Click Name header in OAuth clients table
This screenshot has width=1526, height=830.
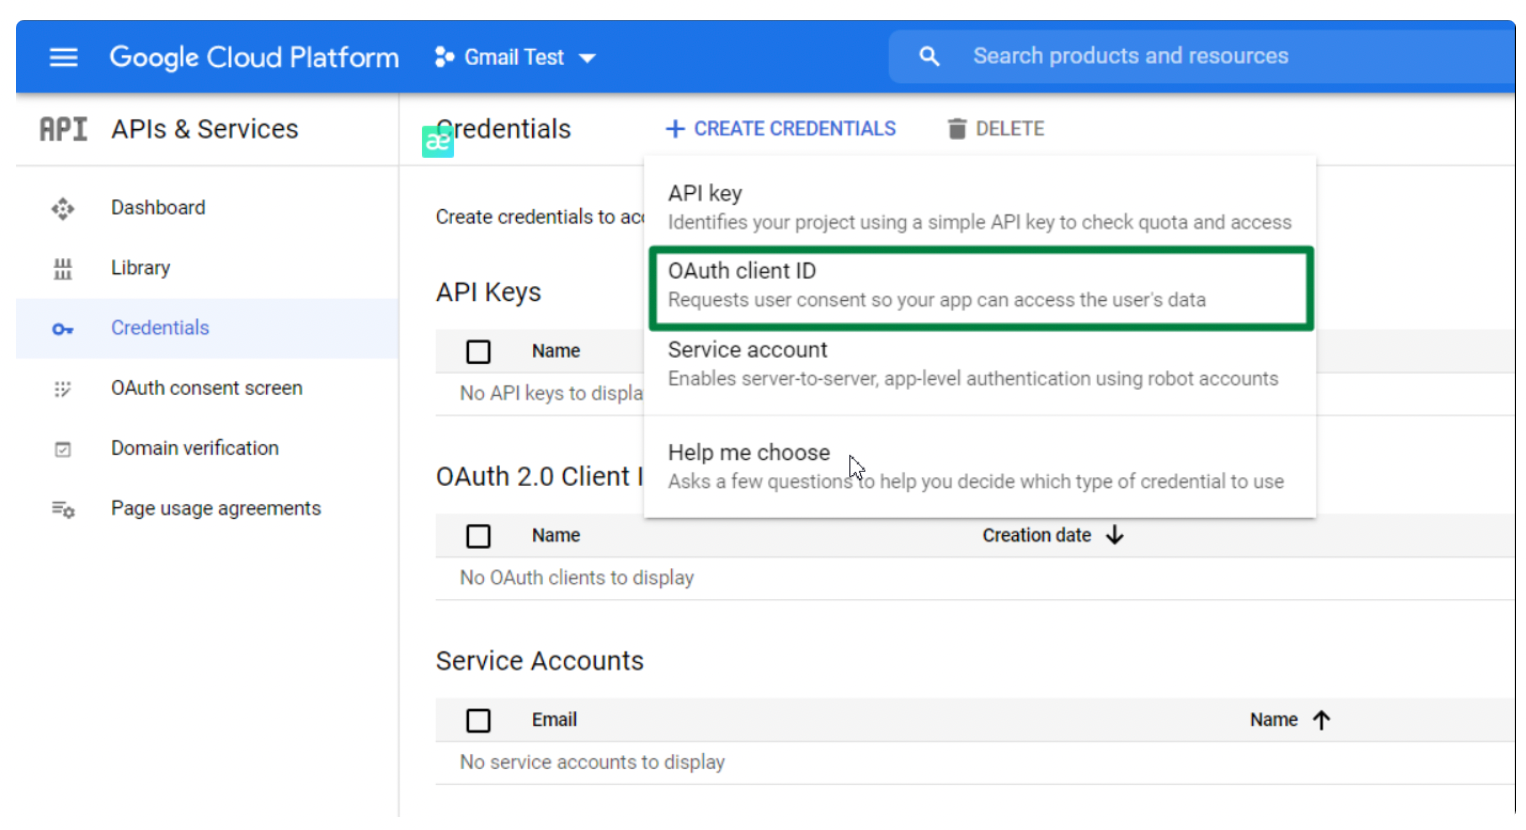[x=556, y=535]
